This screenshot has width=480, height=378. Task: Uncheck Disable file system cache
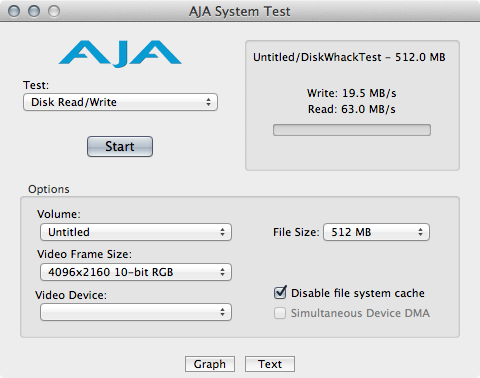280,293
